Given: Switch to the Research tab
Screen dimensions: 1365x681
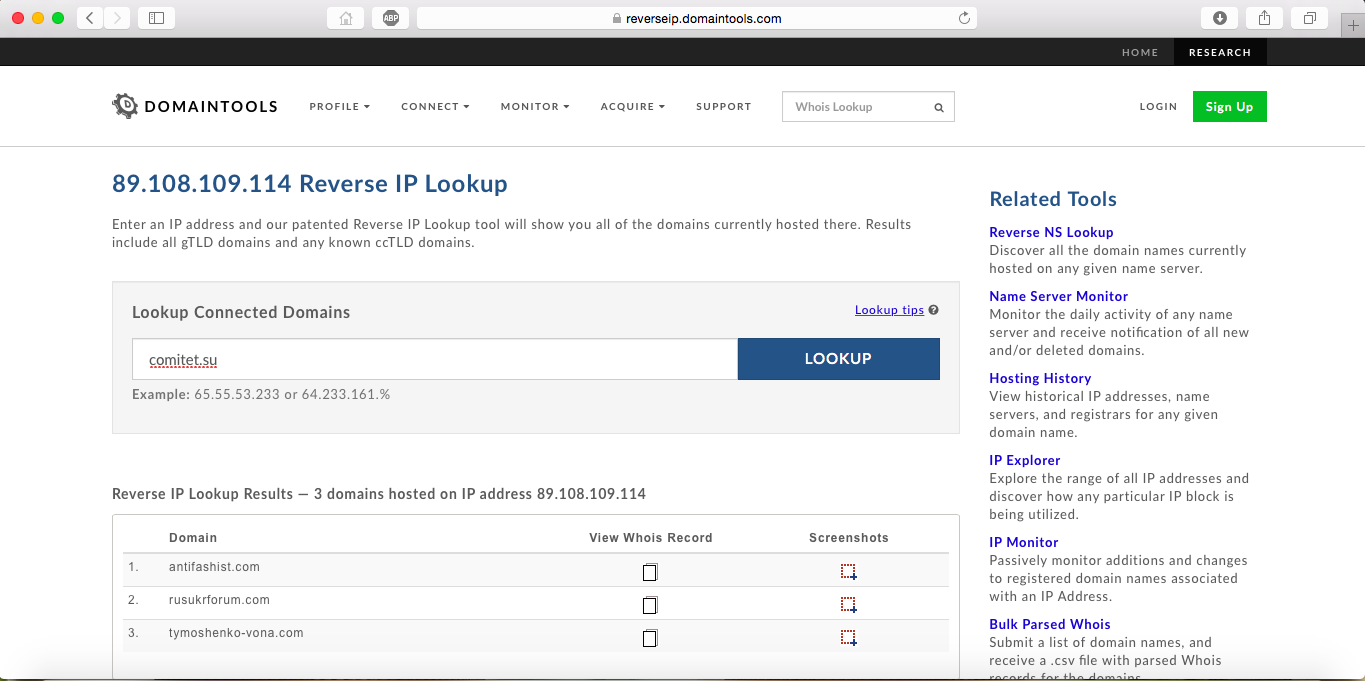Looking at the screenshot, I should point(1220,52).
